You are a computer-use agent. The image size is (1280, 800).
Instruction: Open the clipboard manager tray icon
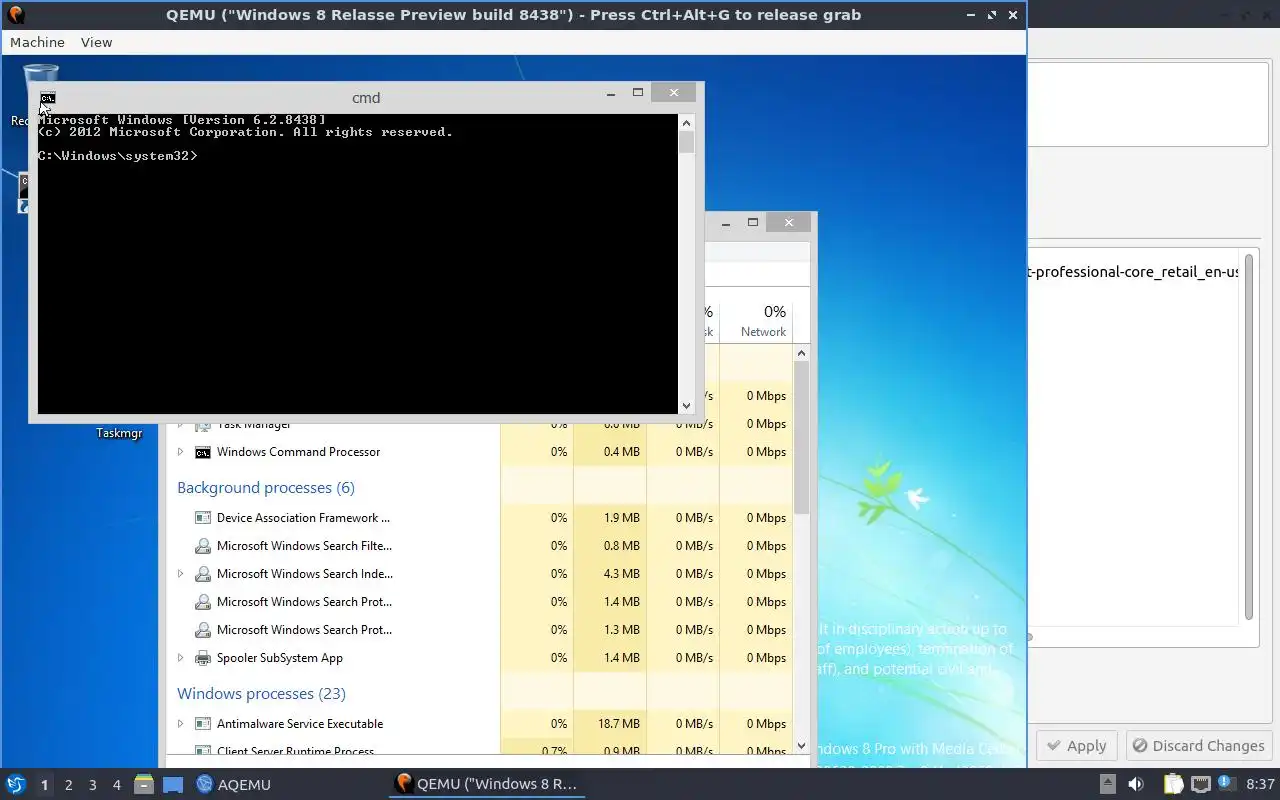coord(1174,784)
